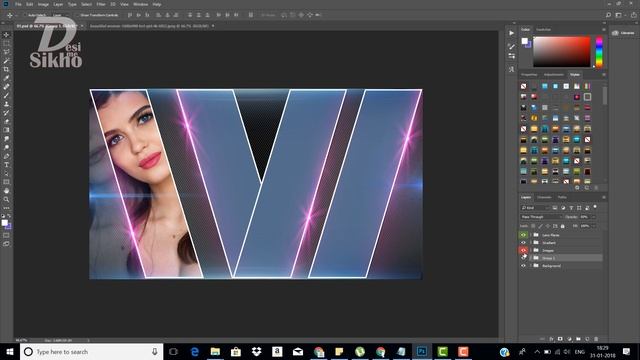
Task: Open the Layers panel options menu
Action: coord(604,198)
